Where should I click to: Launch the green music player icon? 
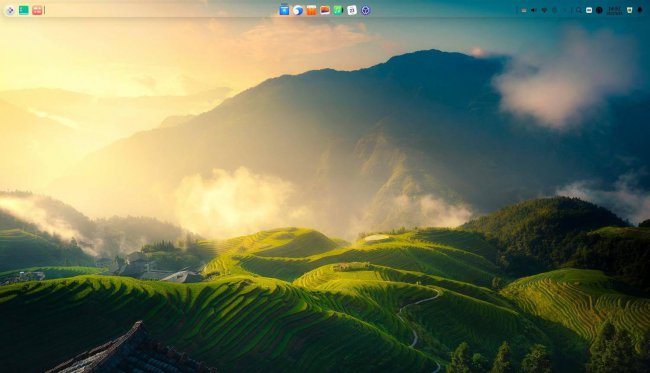click(x=338, y=10)
